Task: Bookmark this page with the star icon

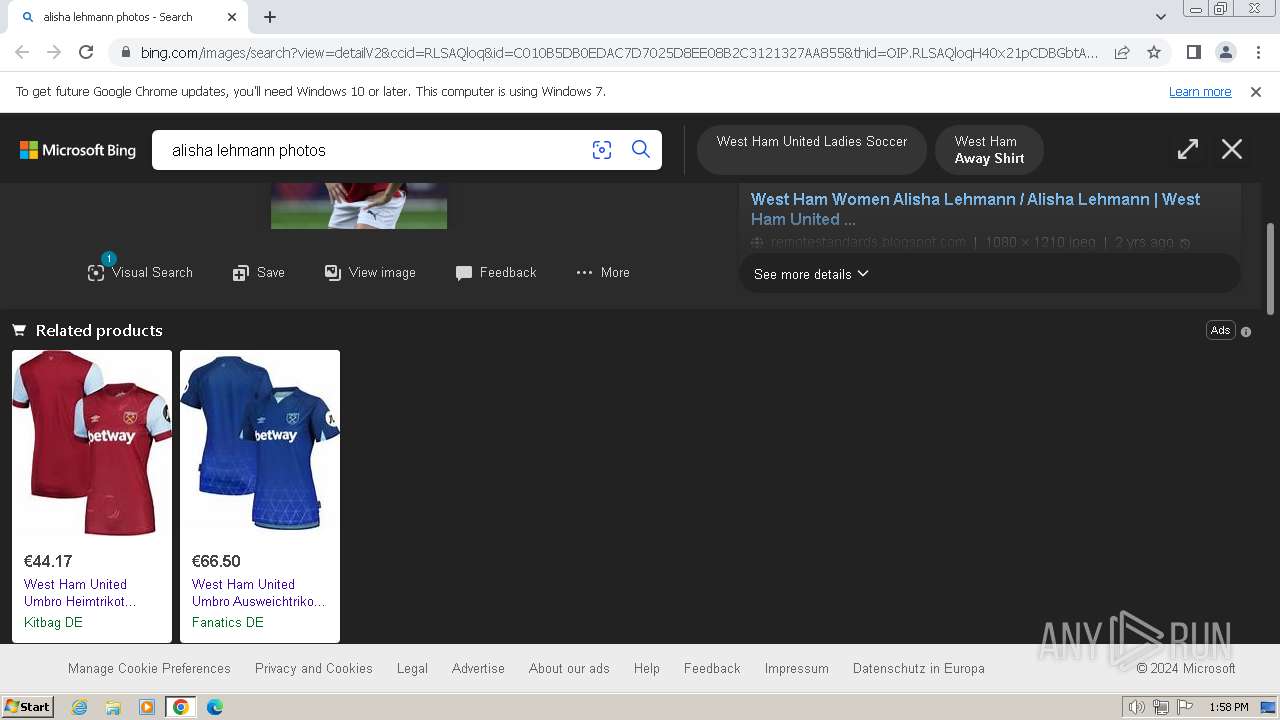Action: click(1154, 52)
